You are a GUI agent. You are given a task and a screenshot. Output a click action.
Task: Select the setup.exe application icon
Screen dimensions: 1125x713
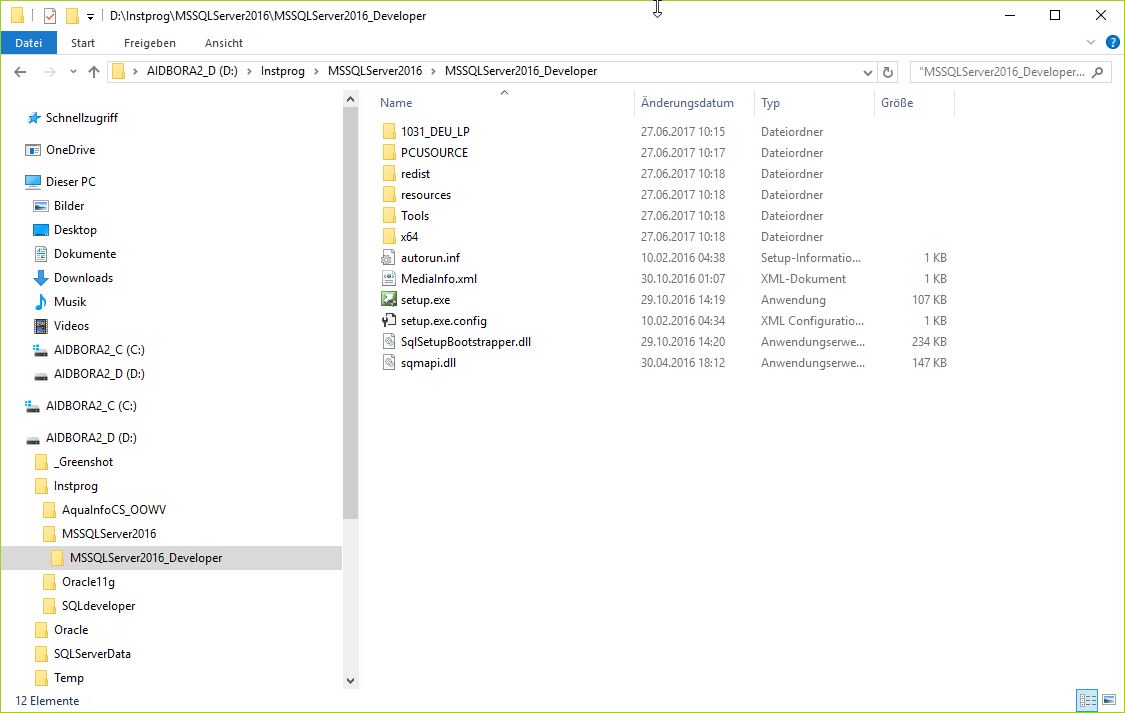389,299
